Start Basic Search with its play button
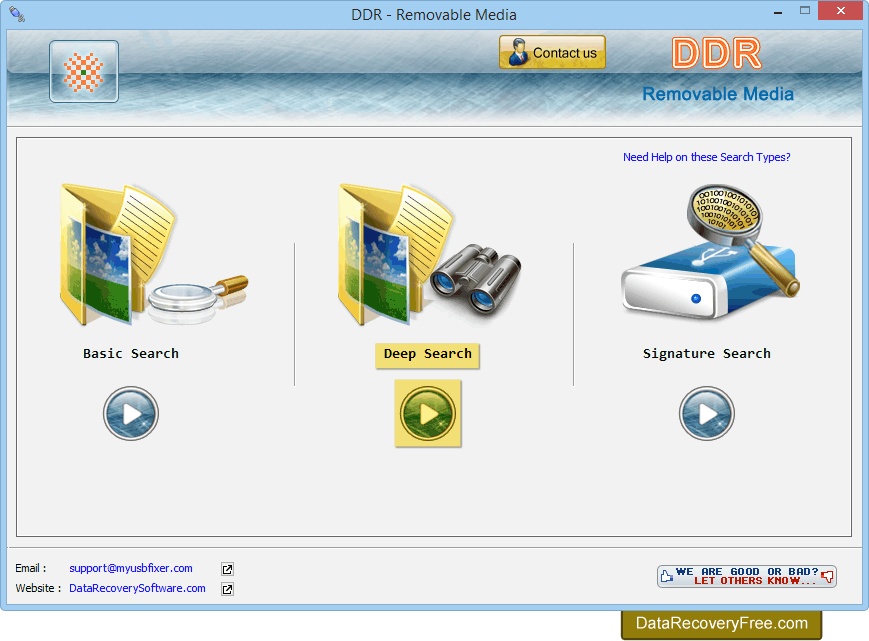This screenshot has height=641, width=869. pyautogui.click(x=131, y=413)
